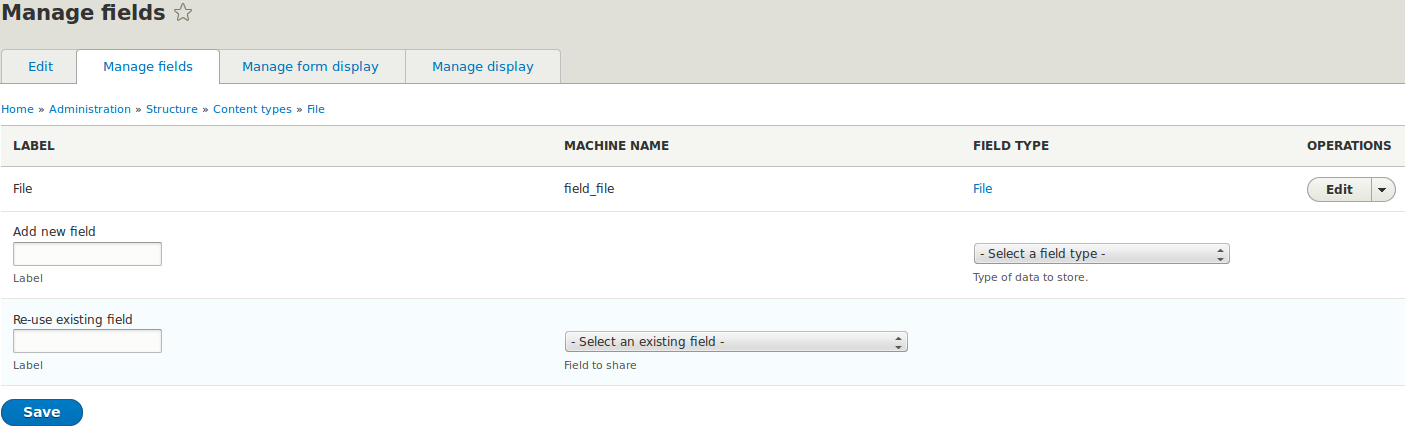The height and width of the screenshot is (429, 1405).
Task: Focus the Add new field label input
Action: (x=87, y=254)
